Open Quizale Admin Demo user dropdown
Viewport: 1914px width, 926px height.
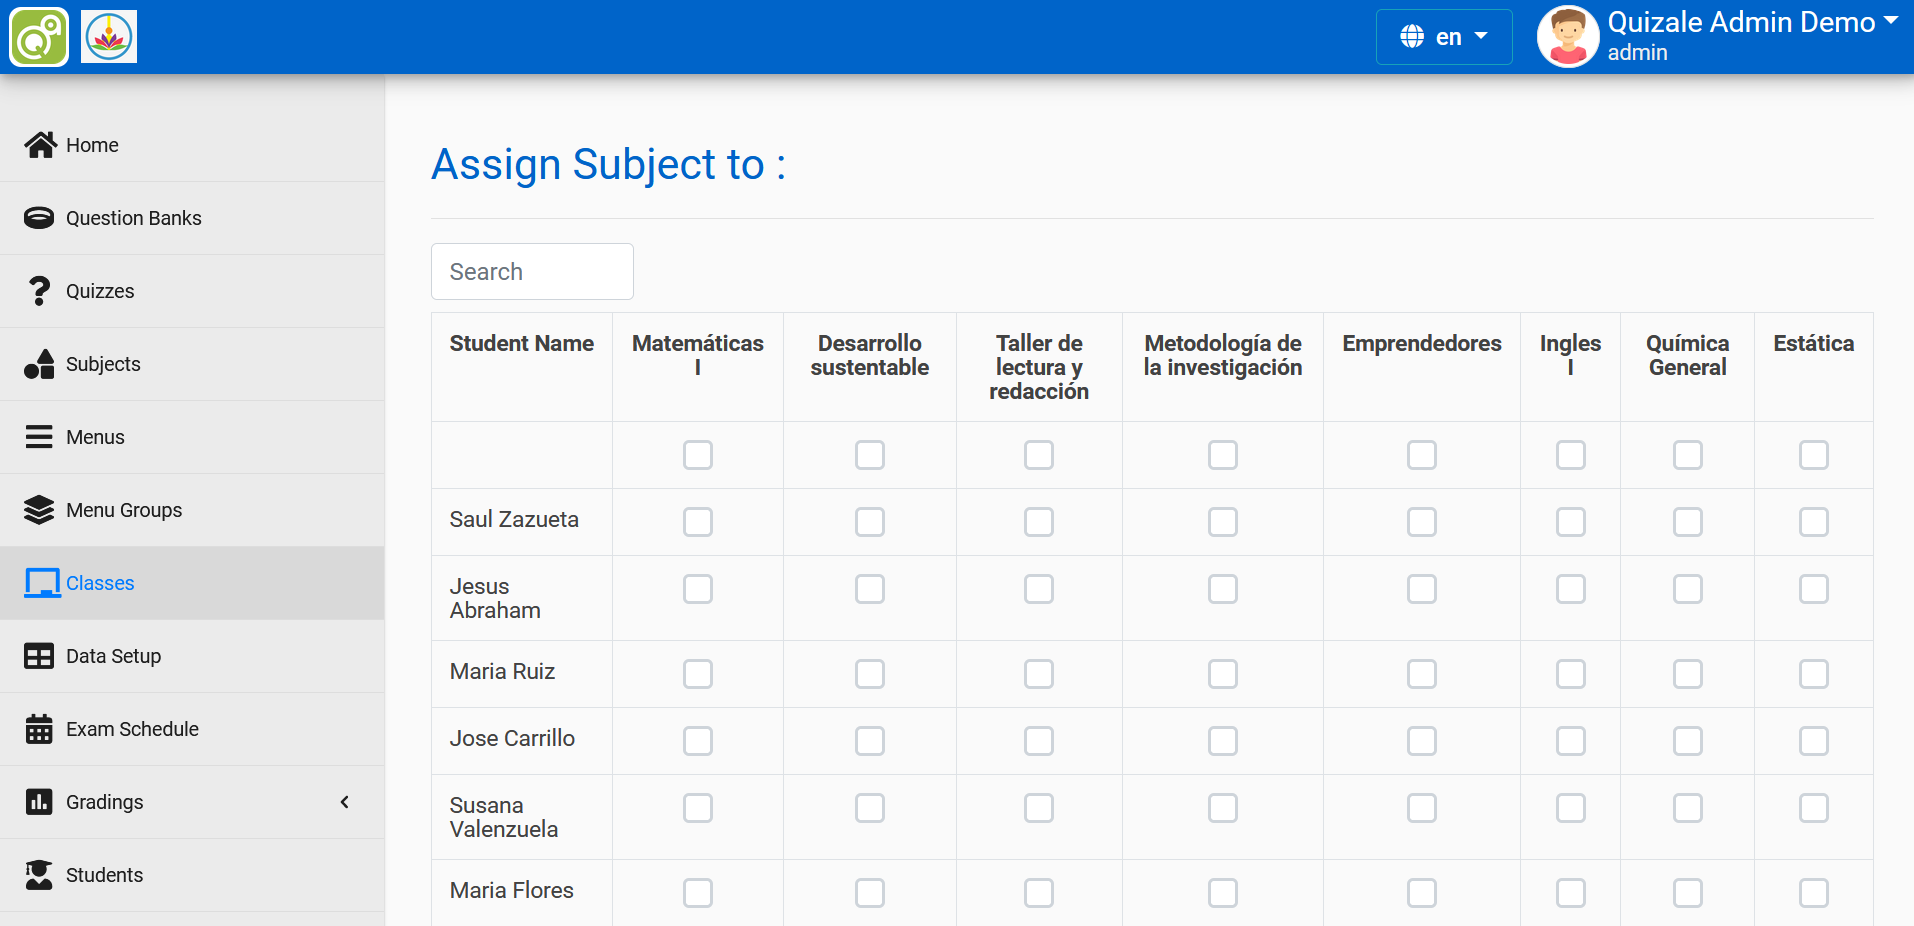pos(1751,23)
